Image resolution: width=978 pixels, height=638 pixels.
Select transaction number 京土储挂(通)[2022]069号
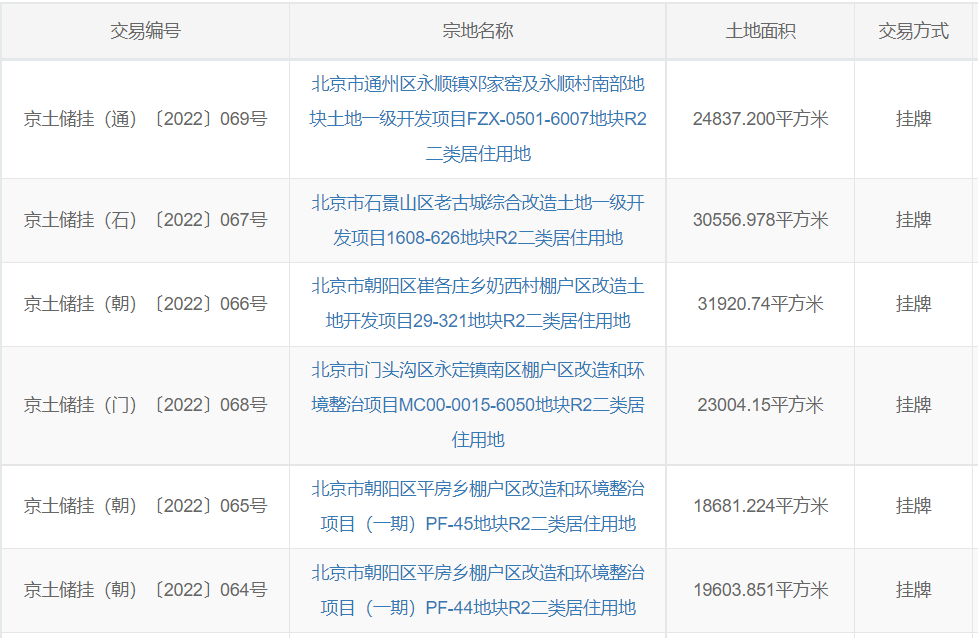145,119
